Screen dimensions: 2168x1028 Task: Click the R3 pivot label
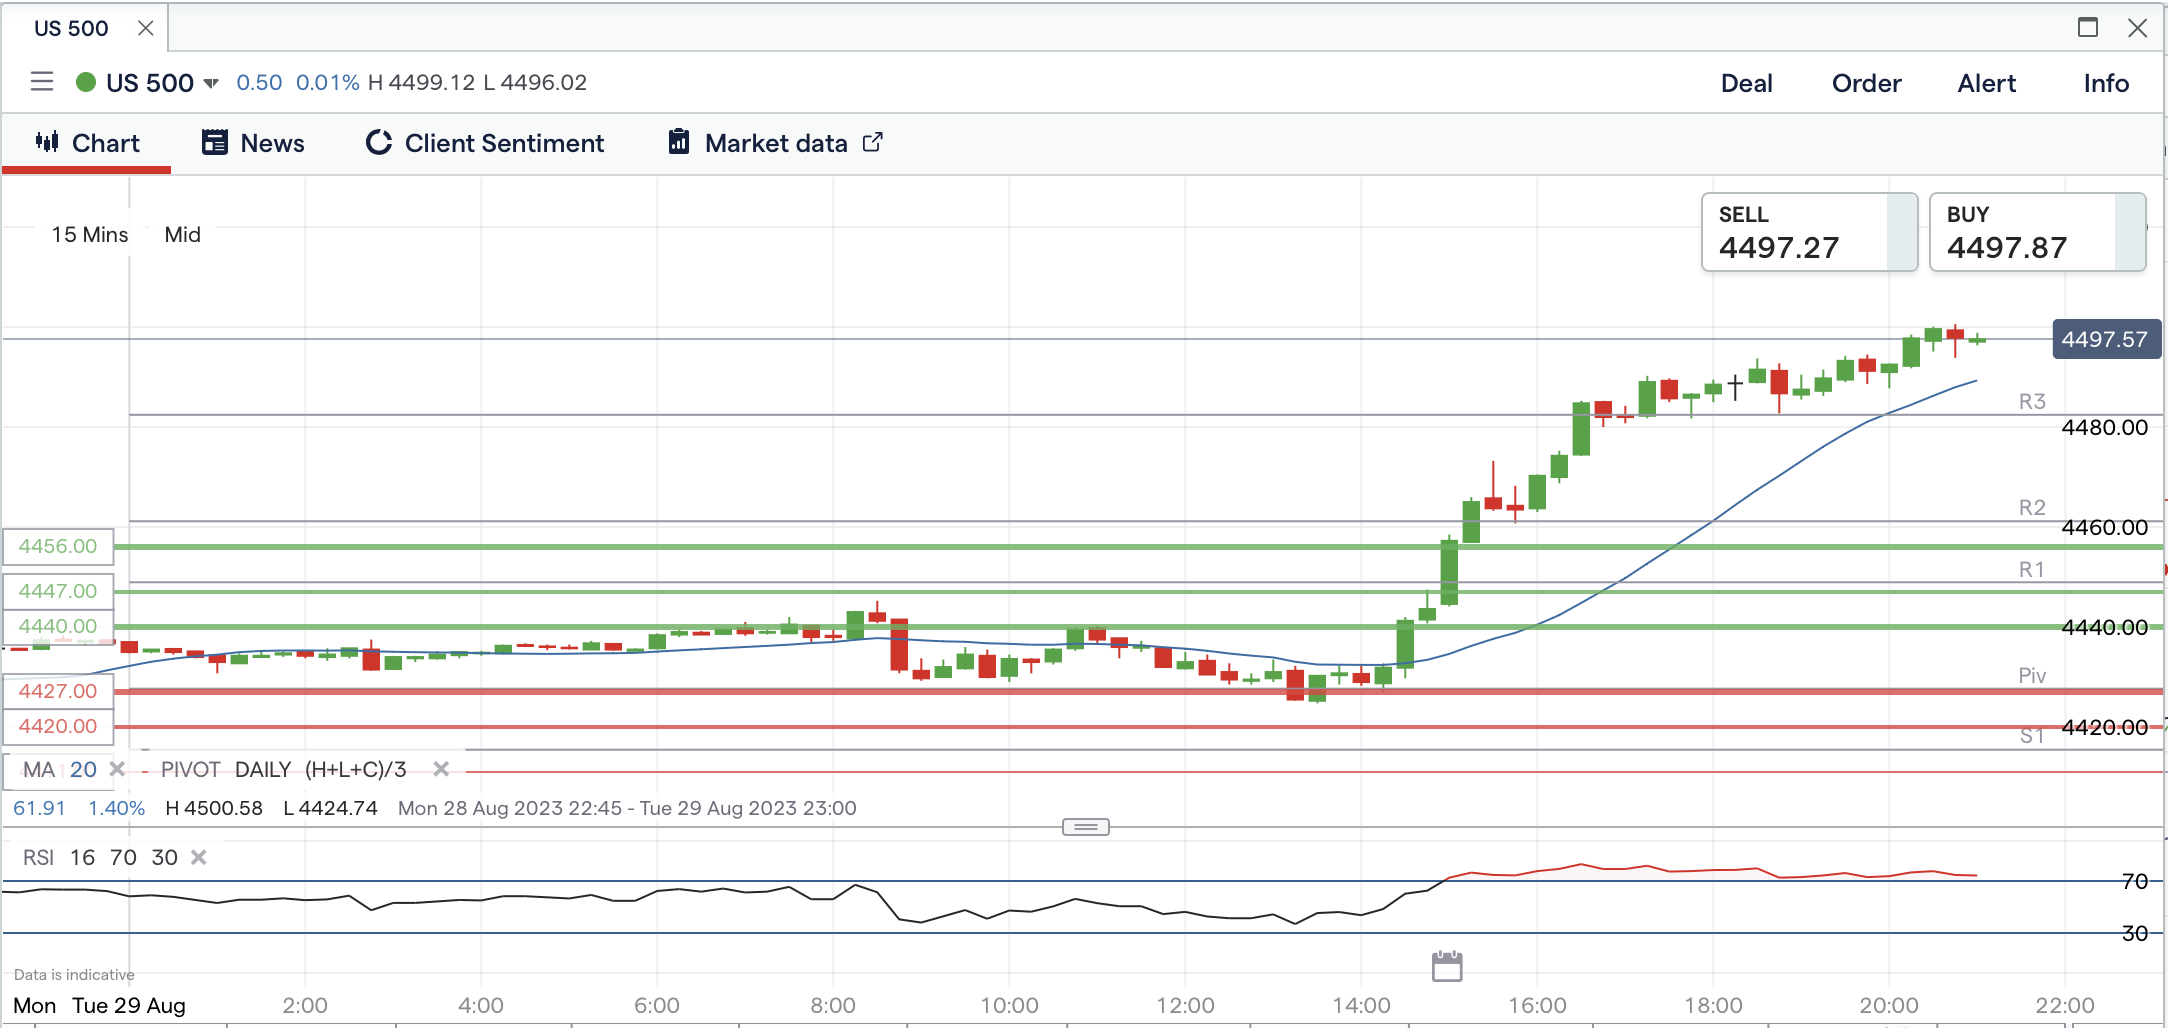2032,401
